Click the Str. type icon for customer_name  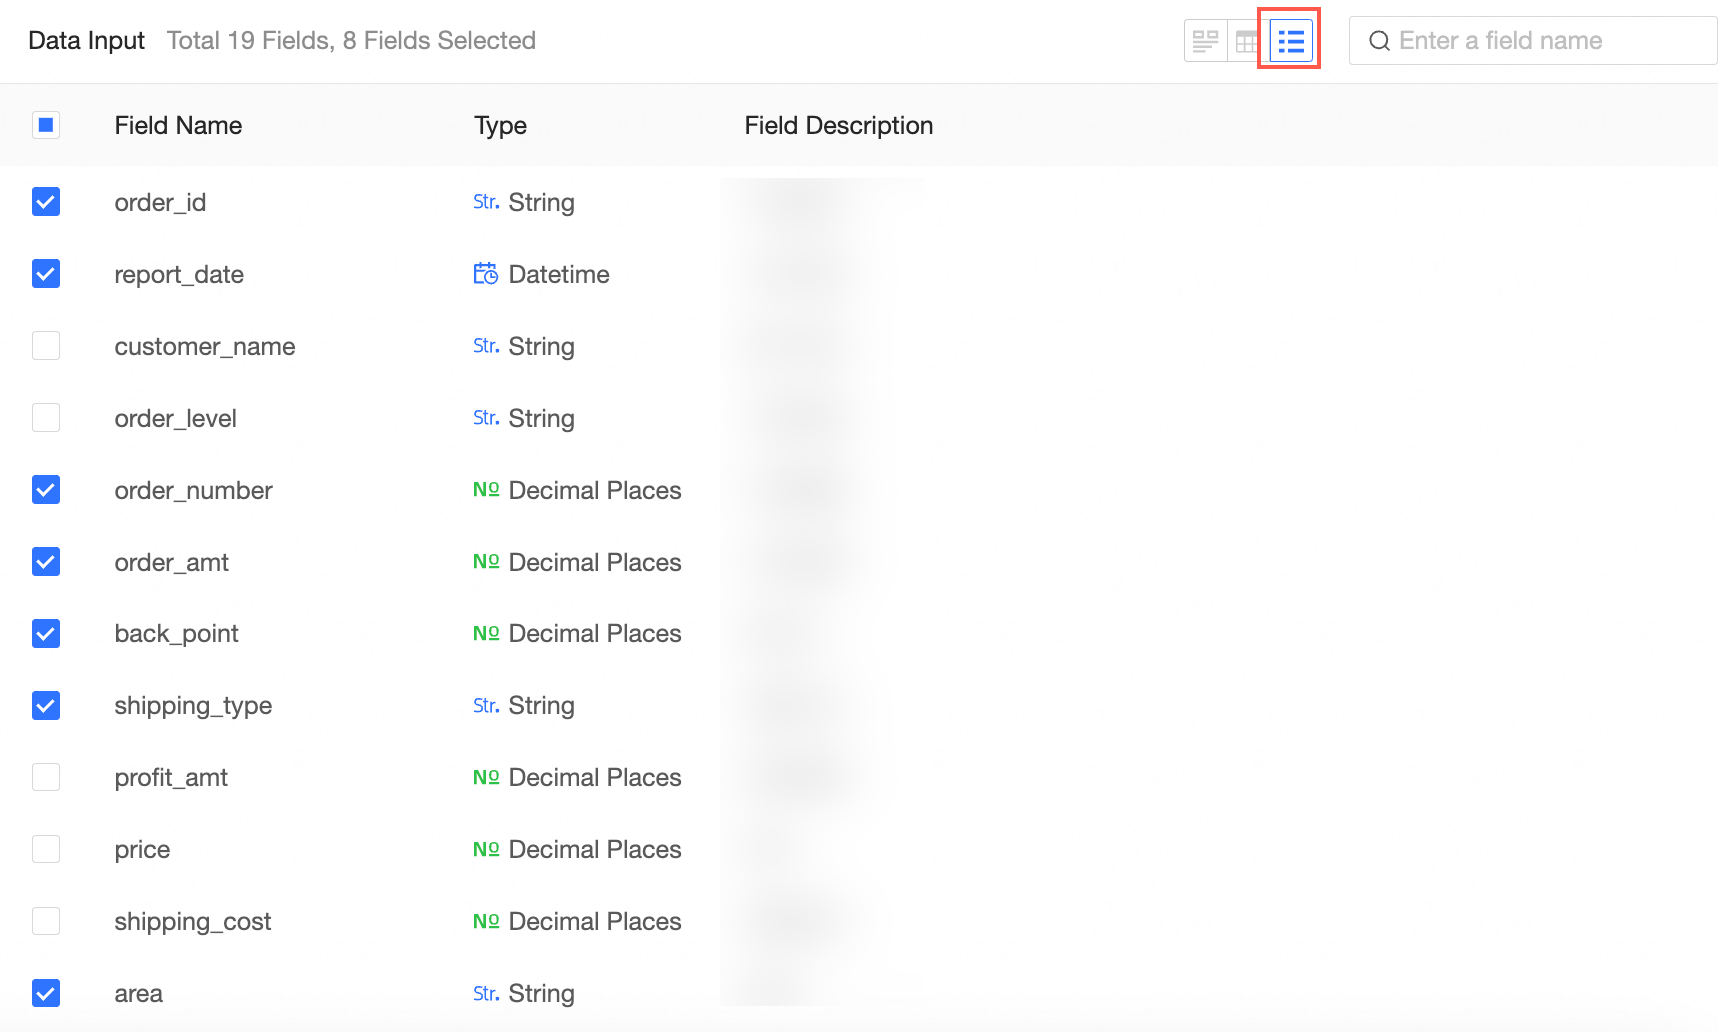(486, 346)
